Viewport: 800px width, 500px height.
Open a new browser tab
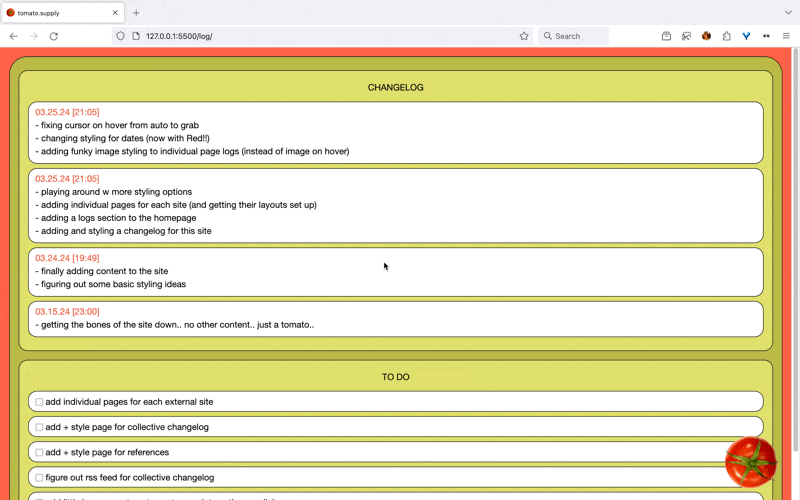[x=136, y=13]
